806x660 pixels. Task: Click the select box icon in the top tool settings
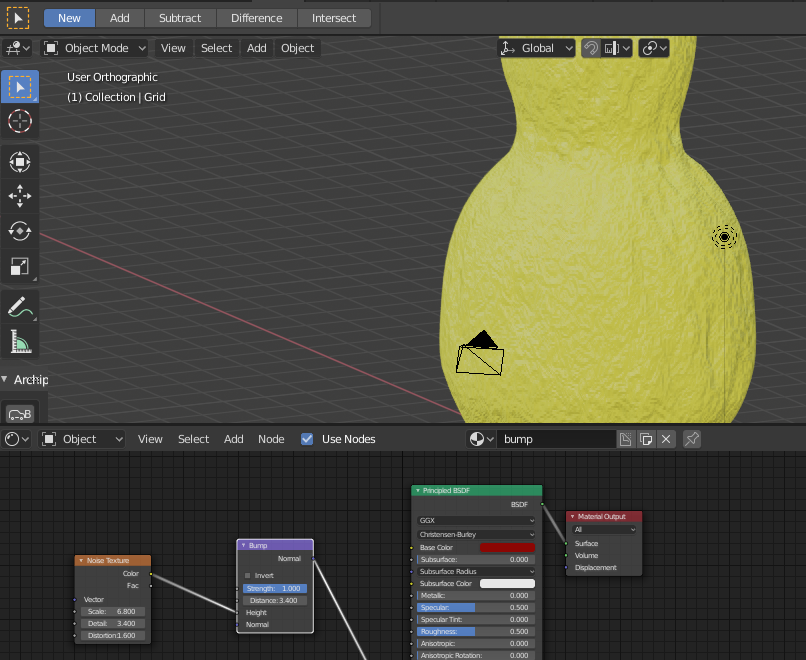pos(18,18)
